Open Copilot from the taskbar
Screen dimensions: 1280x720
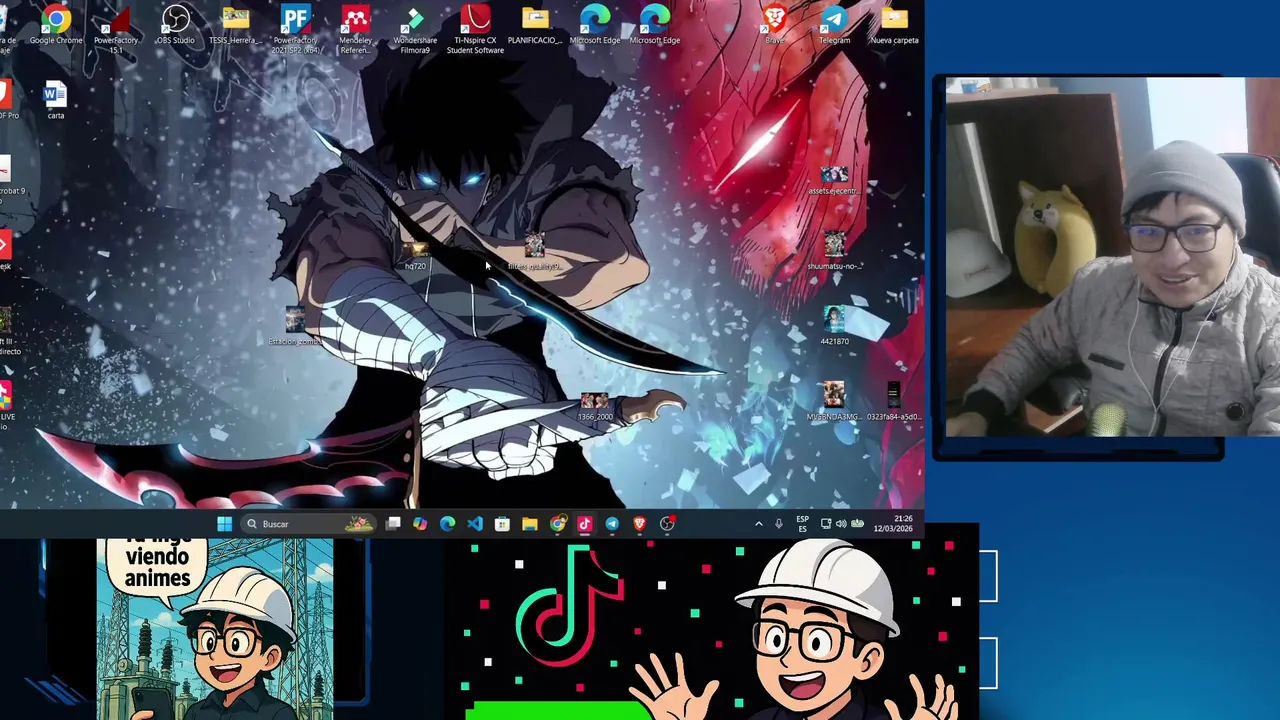point(420,524)
